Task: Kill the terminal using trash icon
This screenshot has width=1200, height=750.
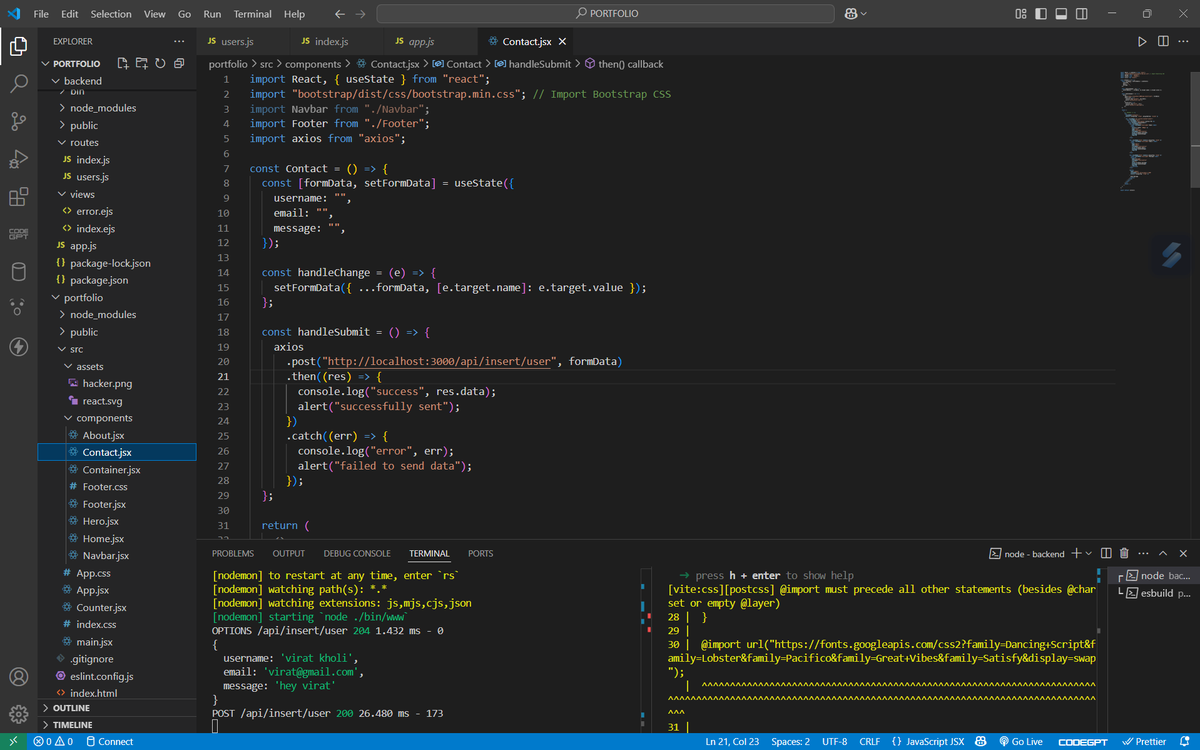Action: (1124, 553)
